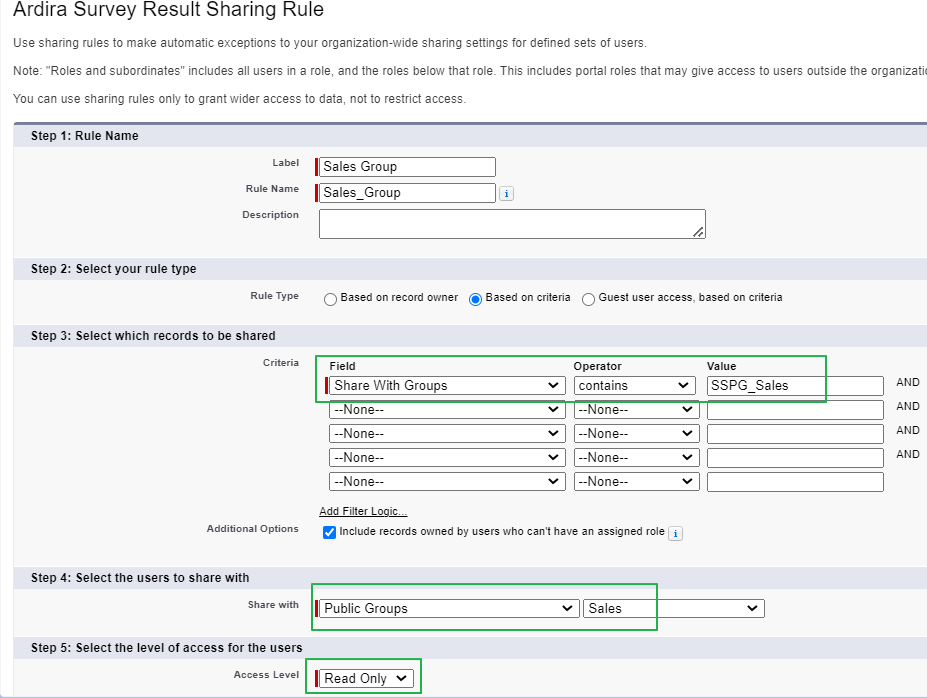Click the Sales_Group rule name field
This screenshot has height=698, width=927.
[x=405, y=192]
